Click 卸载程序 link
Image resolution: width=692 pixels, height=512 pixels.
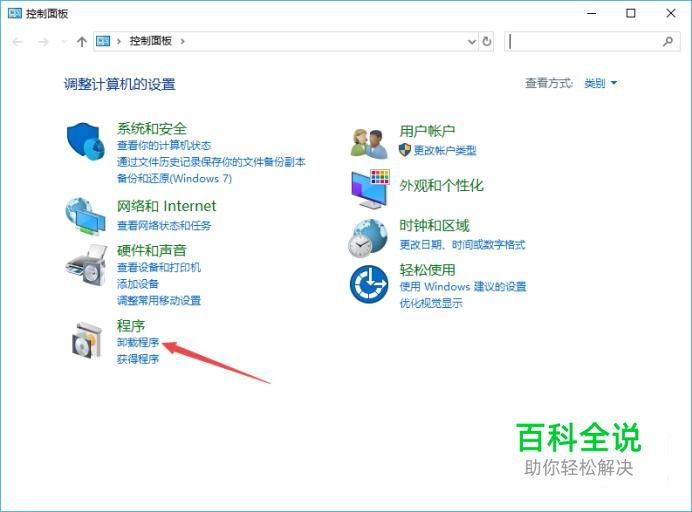[138, 342]
